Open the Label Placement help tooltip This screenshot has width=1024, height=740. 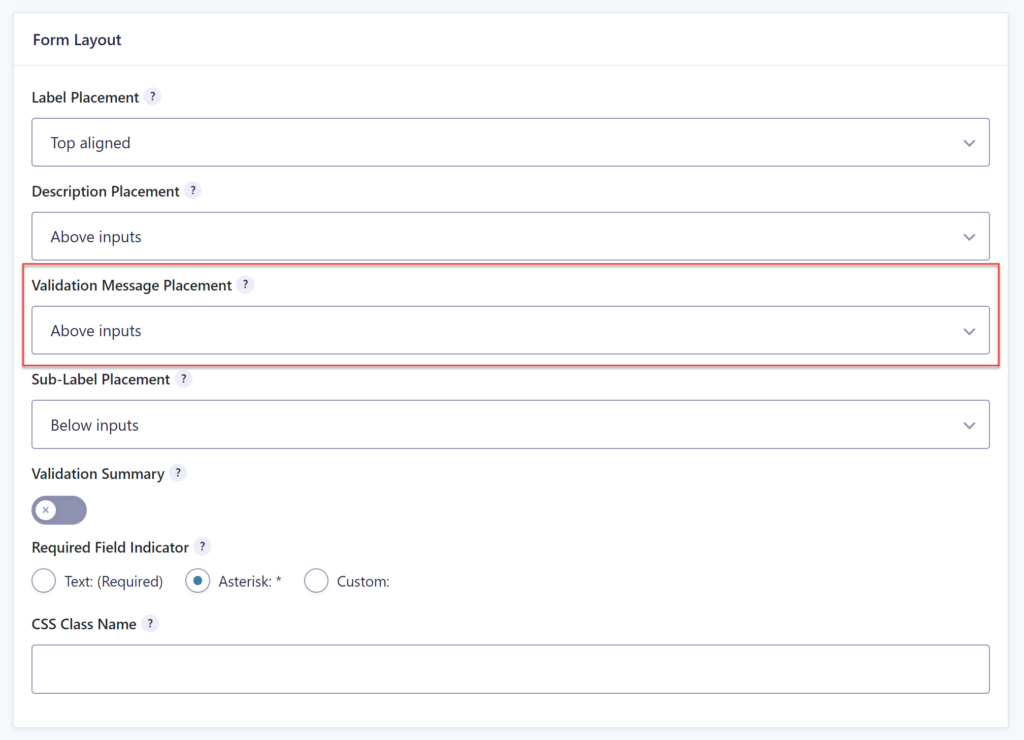pos(152,97)
